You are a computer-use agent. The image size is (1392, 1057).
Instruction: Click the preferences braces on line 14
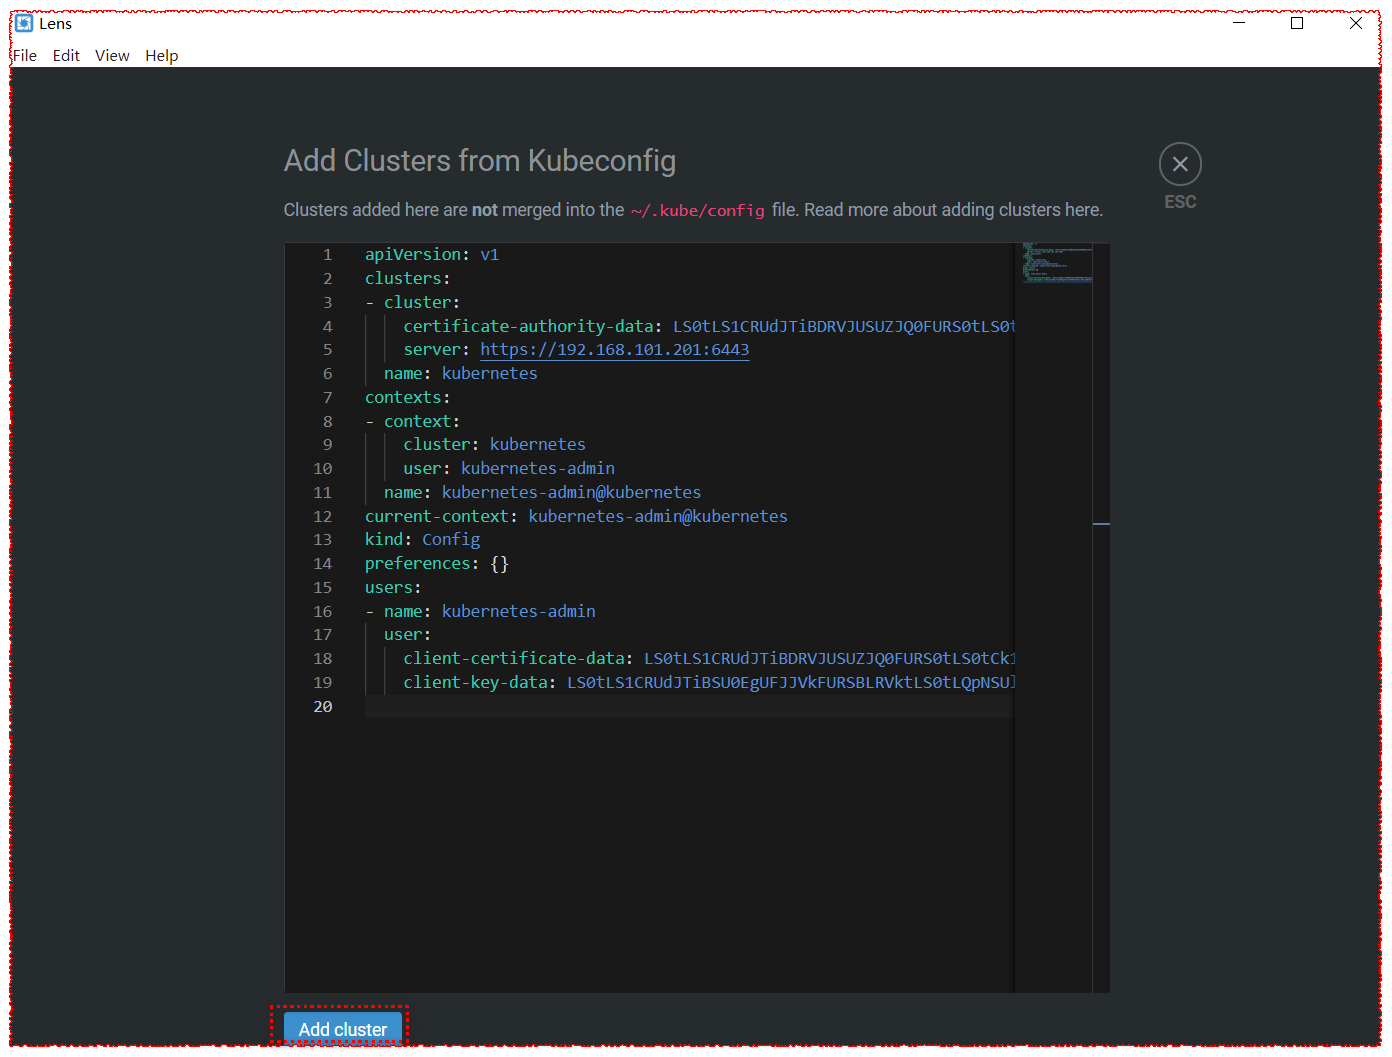[x=499, y=564]
